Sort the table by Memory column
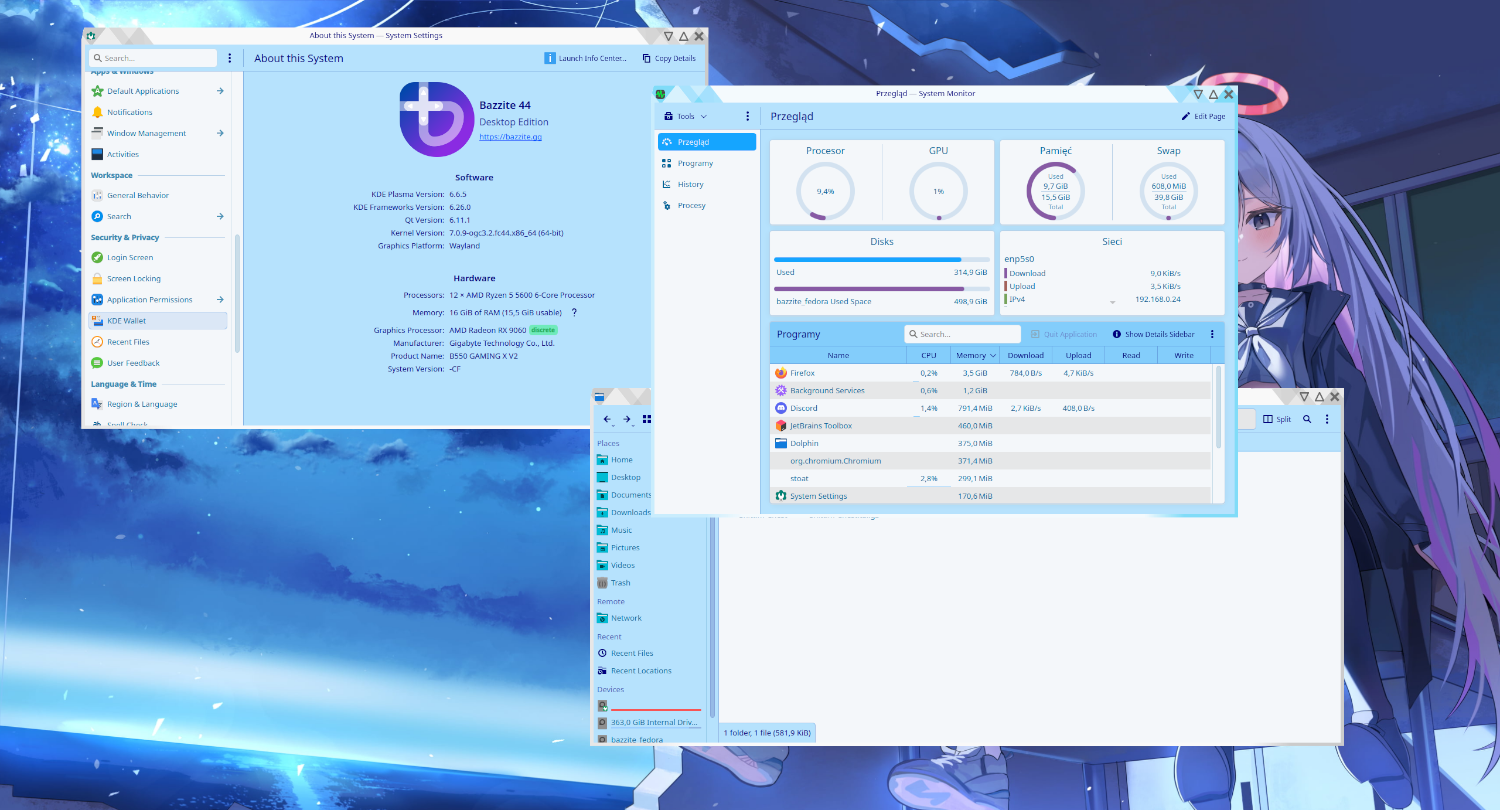 (973, 355)
